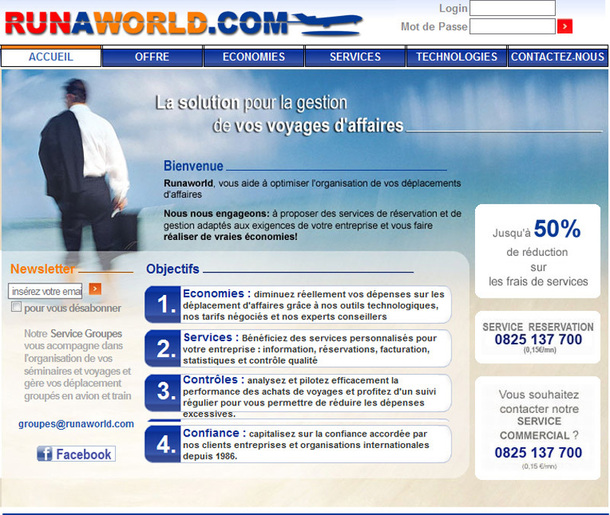Open the CONTACTEZ-NOUS tab
The width and height of the screenshot is (610, 515).
pyautogui.click(x=558, y=57)
